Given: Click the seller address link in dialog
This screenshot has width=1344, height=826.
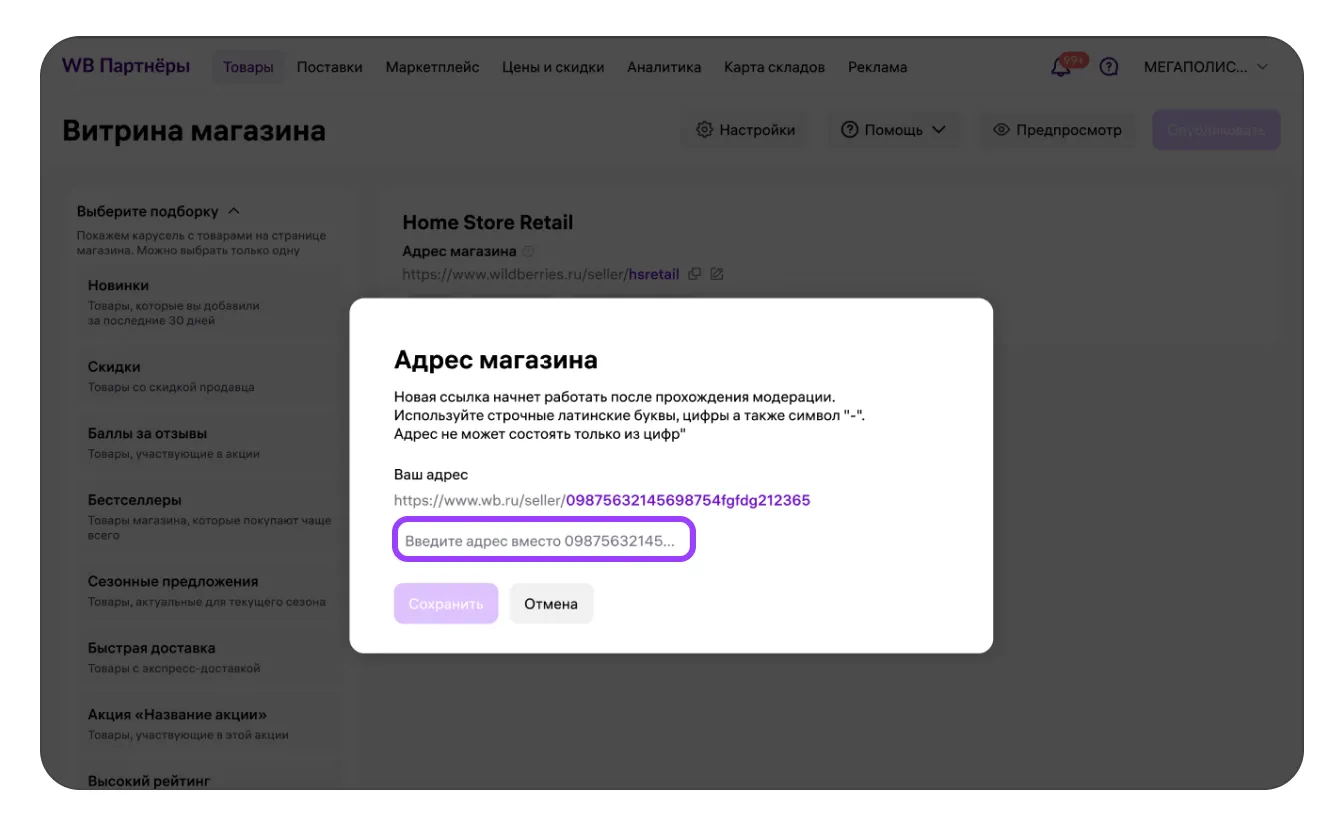Looking at the screenshot, I should click(687, 500).
